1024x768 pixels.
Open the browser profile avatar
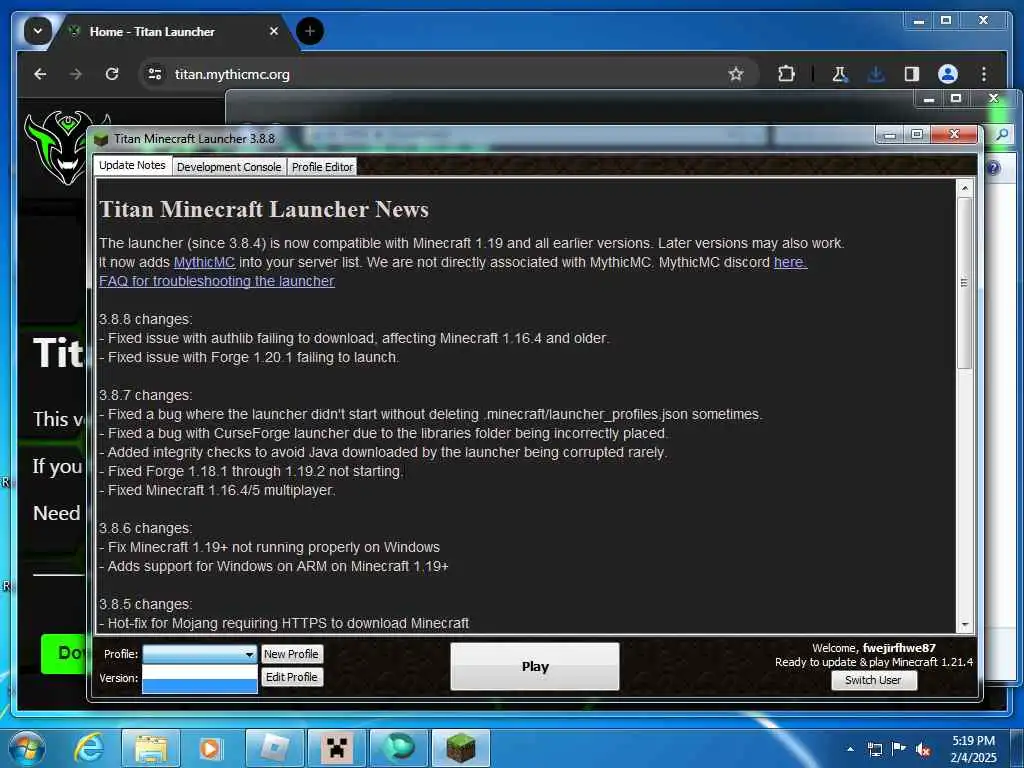coord(948,74)
